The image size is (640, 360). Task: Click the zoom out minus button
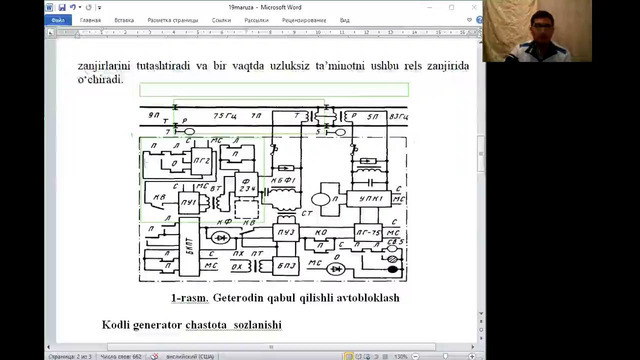point(415,356)
